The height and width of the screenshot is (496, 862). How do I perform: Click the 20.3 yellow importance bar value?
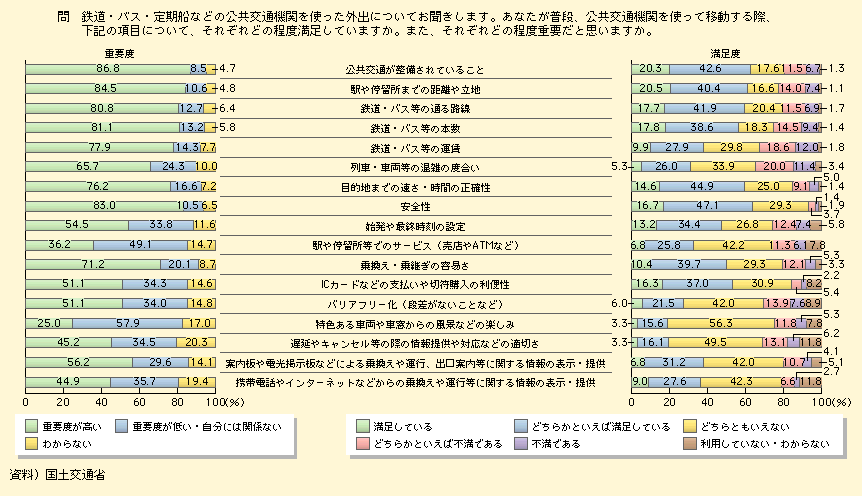[x=196, y=343]
